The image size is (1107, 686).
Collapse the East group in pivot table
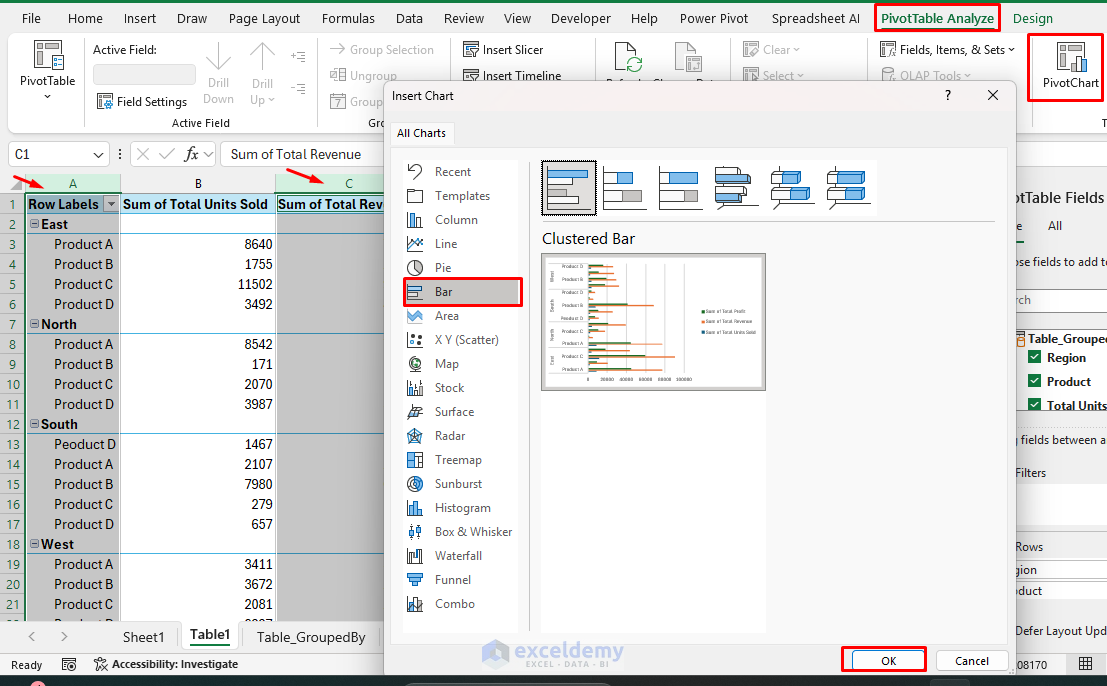click(34, 224)
